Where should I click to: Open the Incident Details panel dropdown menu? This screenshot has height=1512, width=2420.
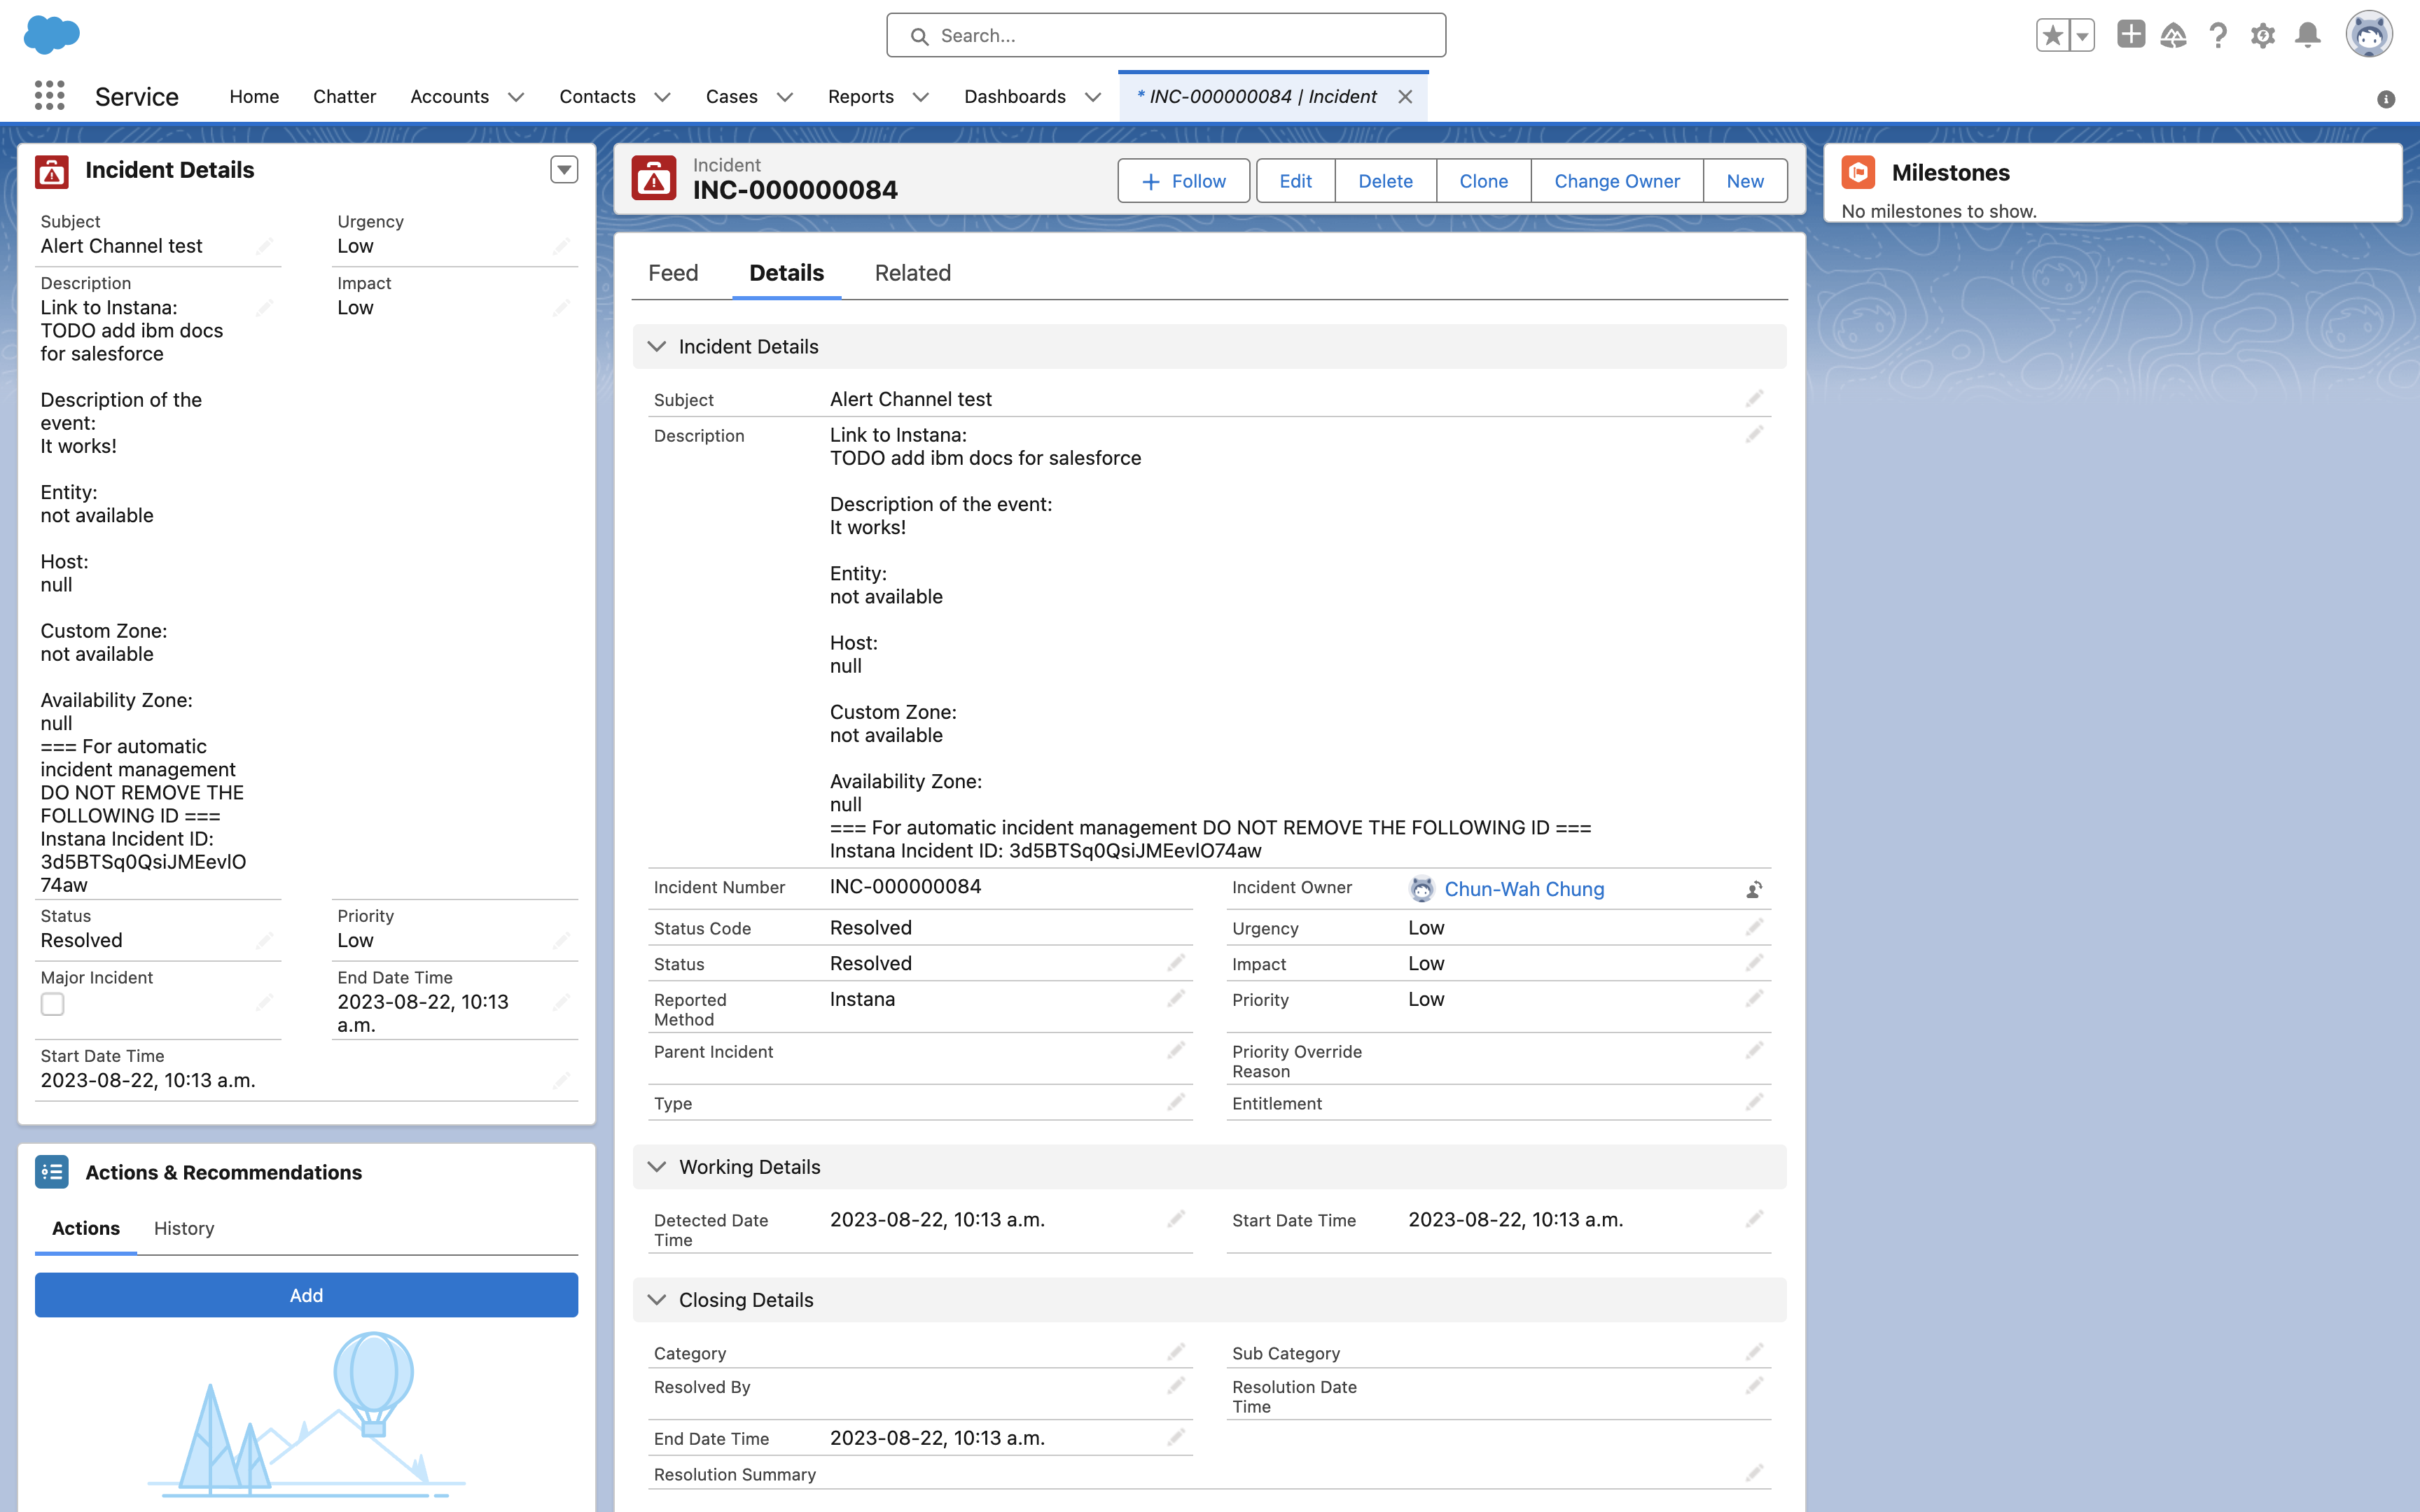[x=564, y=170]
